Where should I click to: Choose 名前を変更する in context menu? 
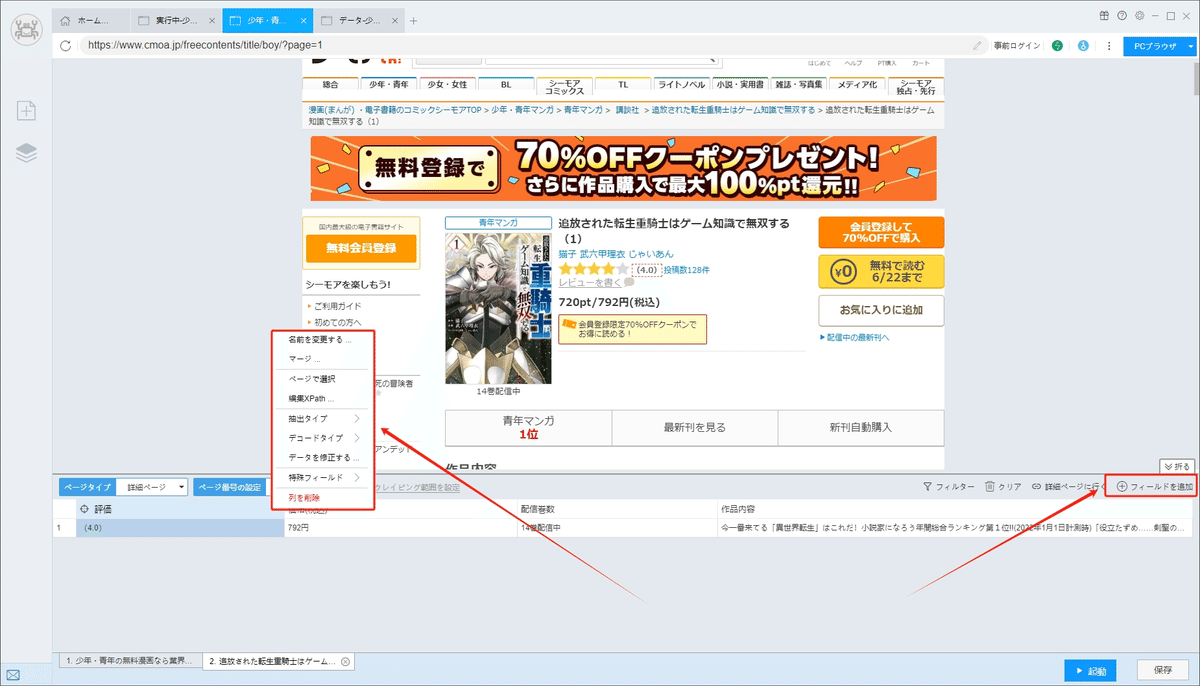[x=323, y=339]
